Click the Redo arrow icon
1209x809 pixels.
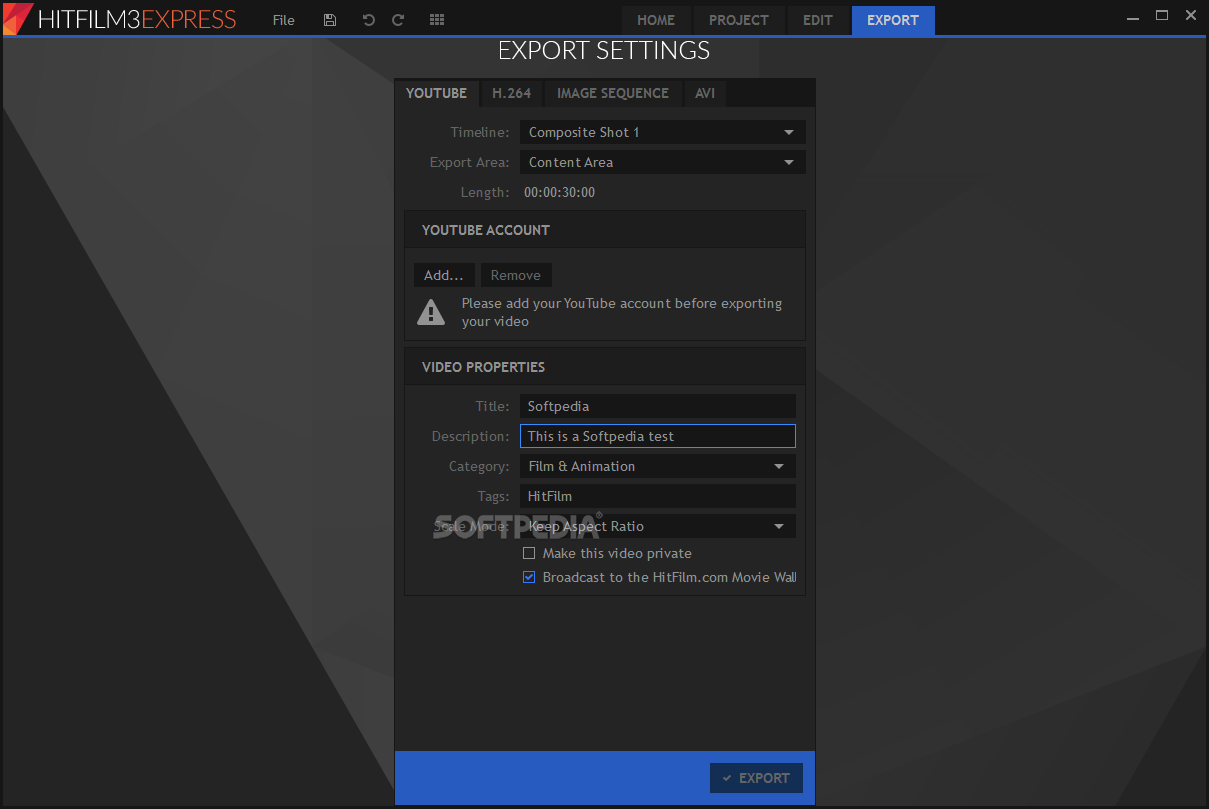point(398,20)
